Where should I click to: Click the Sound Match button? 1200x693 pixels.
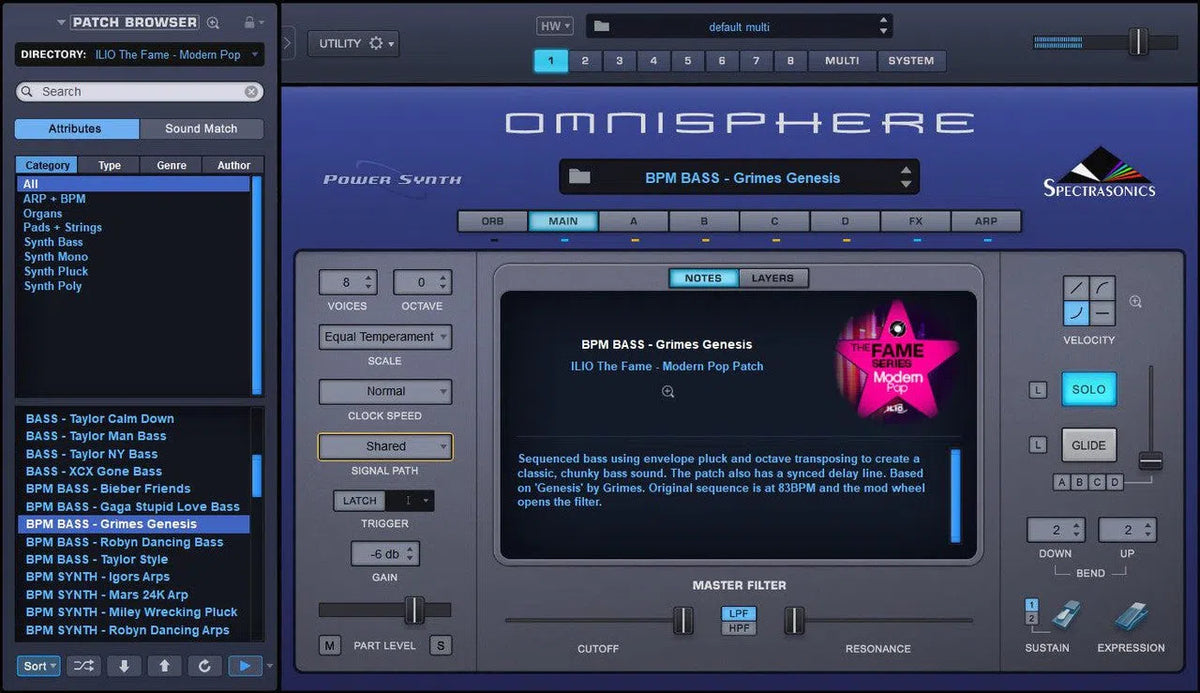(x=201, y=129)
